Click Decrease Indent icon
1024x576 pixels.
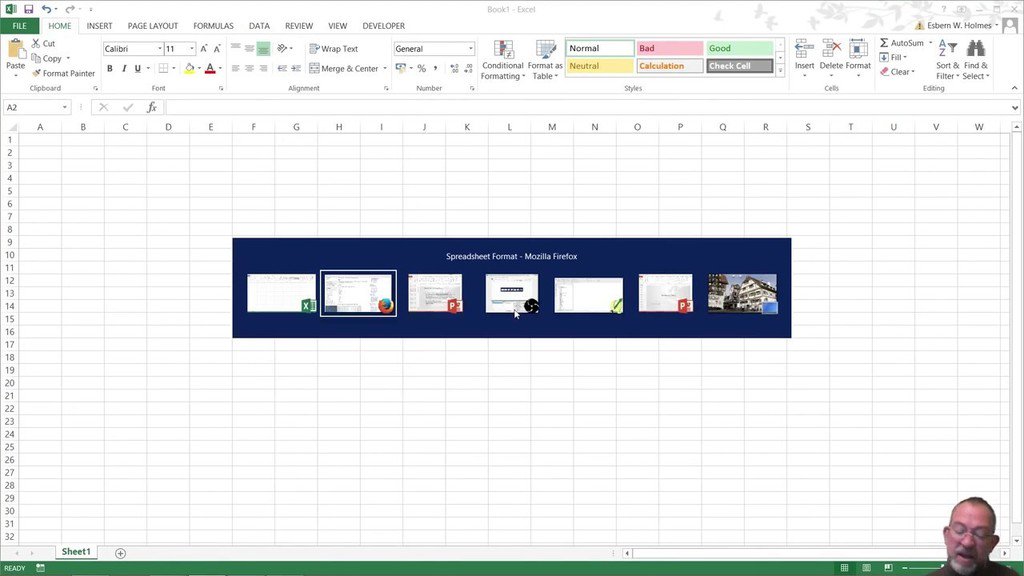[x=282, y=69]
